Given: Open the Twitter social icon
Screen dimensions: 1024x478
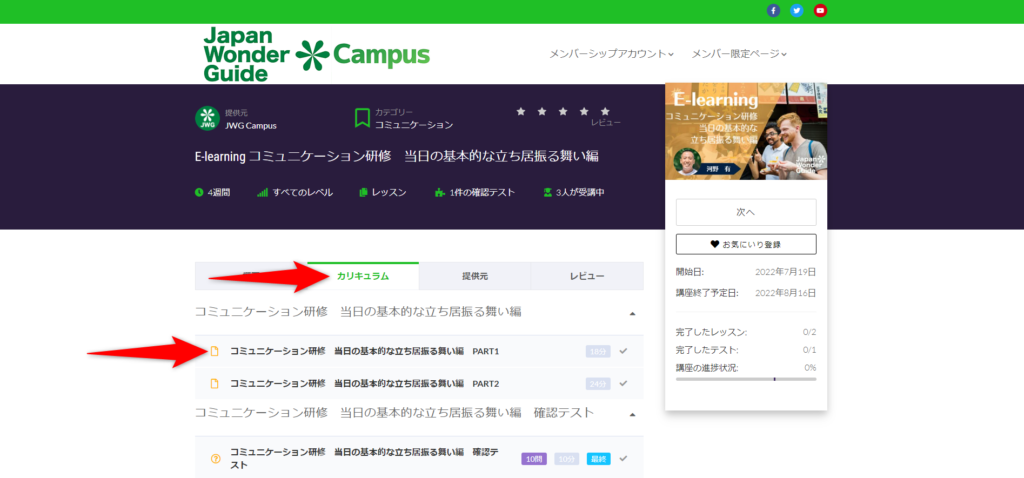Looking at the screenshot, I should [797, 11].
